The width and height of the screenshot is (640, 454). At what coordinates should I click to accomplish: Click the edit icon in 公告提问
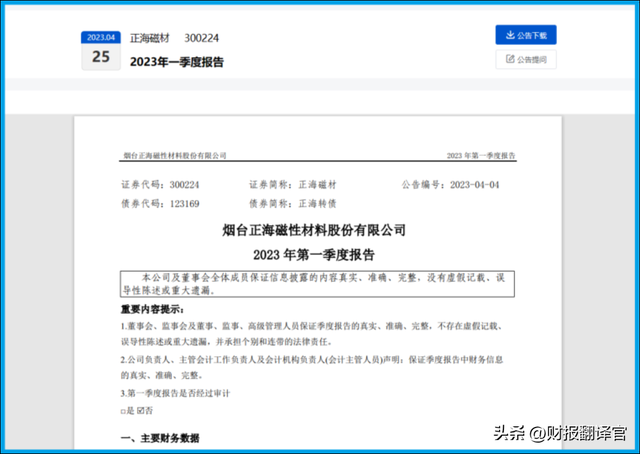click(x=510, y=59)
